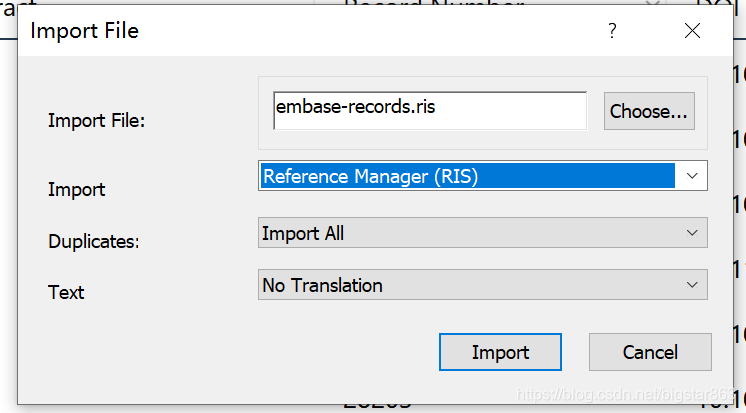Click the embase-records.ris file name field
The width and height of the screenshot is (746, 413).
tap(430, 111)
